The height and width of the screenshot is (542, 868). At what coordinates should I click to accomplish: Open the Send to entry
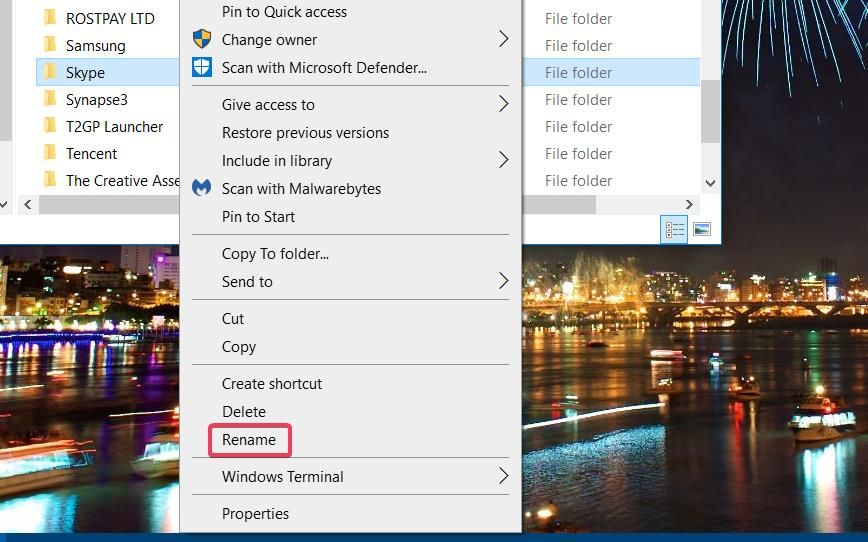click(x=247, y=282)
